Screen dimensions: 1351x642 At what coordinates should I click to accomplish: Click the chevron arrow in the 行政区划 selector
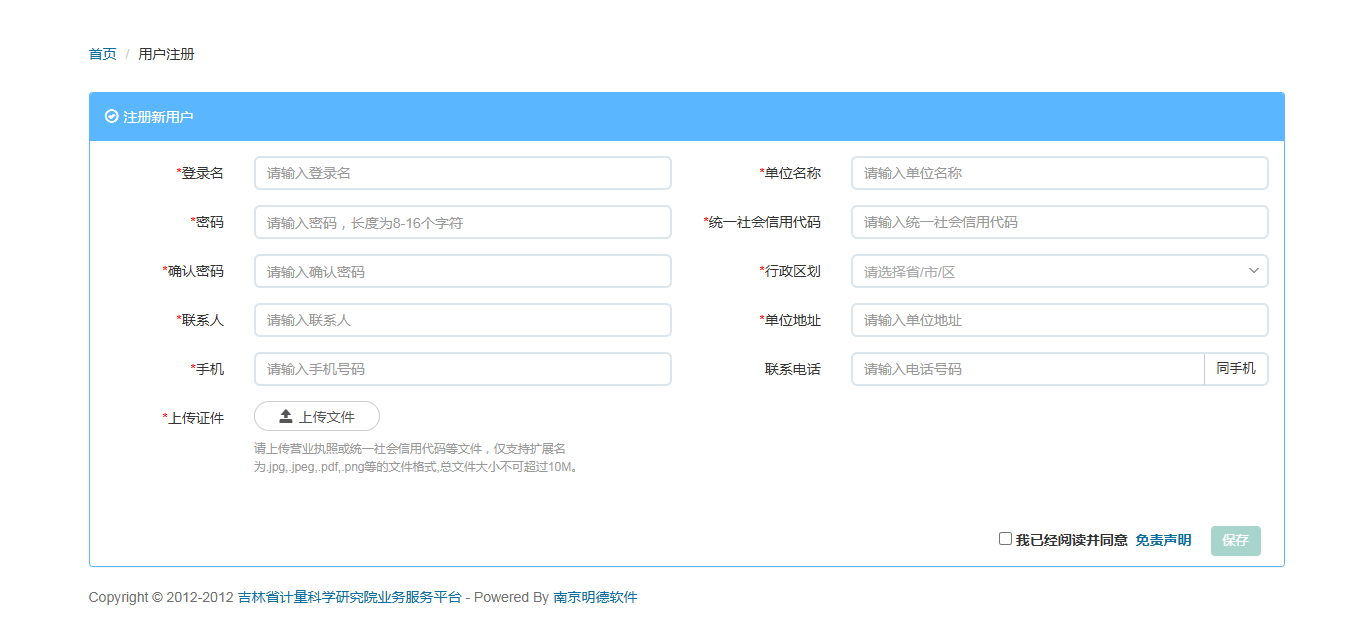tap(1254, 271)
